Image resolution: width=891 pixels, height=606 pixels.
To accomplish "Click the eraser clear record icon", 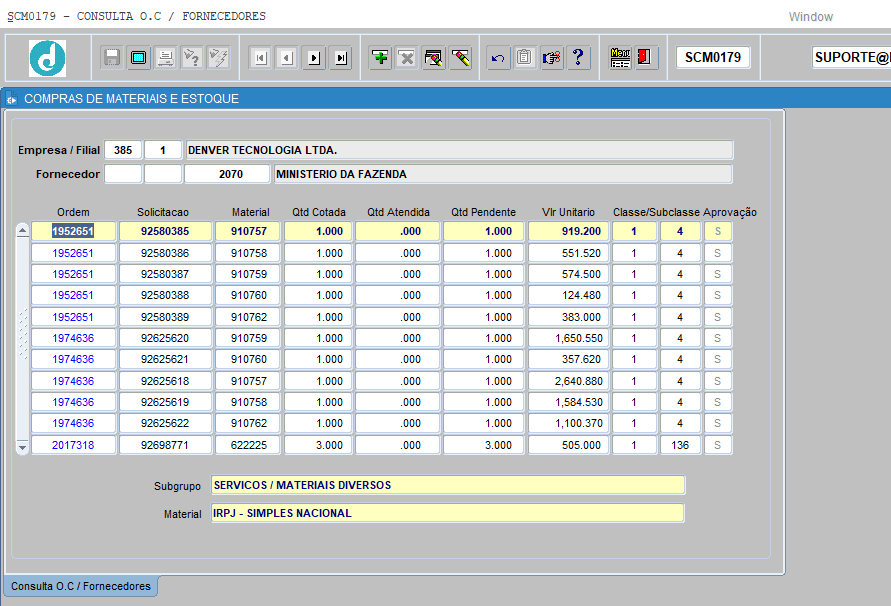I will 460,58.
